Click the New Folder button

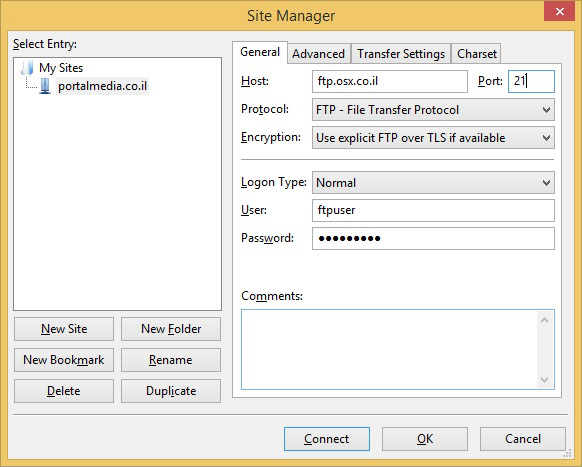tap(171, 329)
